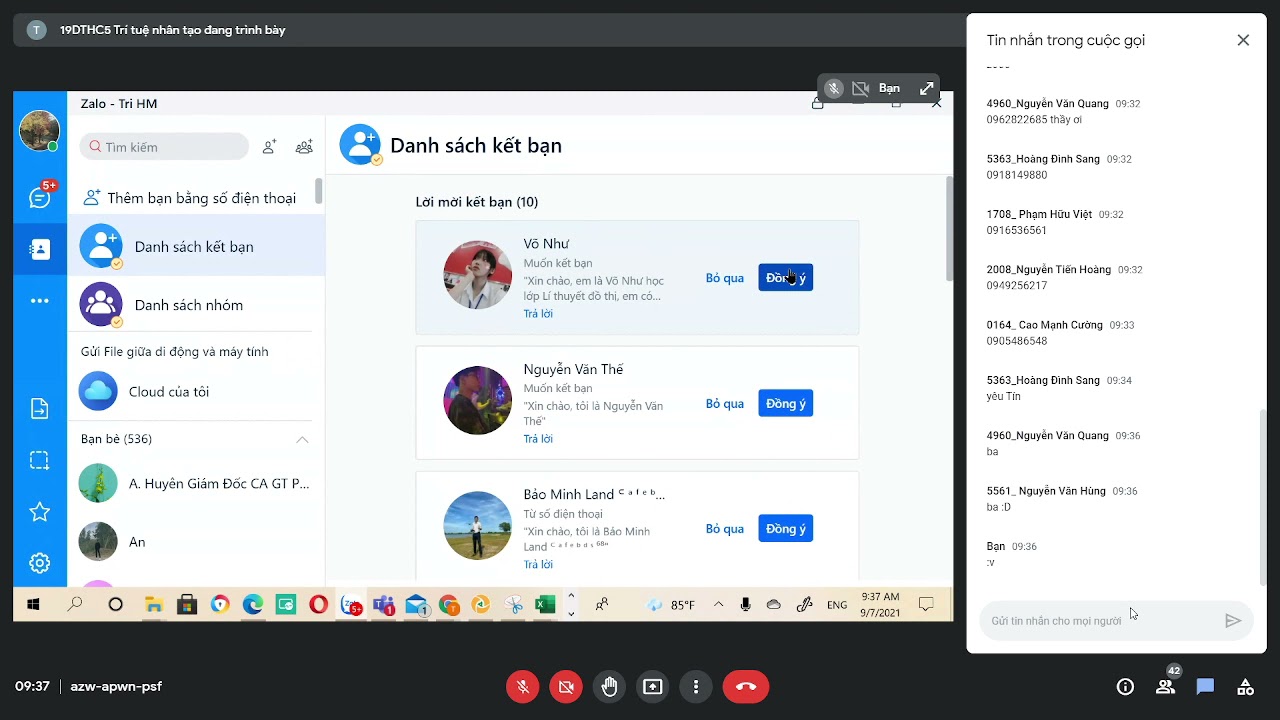Click the present now button

653,687
